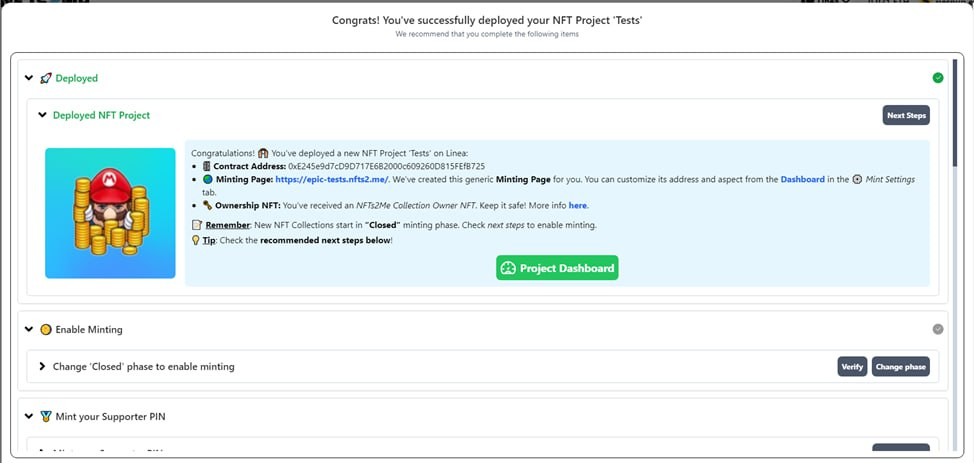Click the 'Deployed NFT Project' heading
This screenshot has height=463, width=974.
click(101, 115)
